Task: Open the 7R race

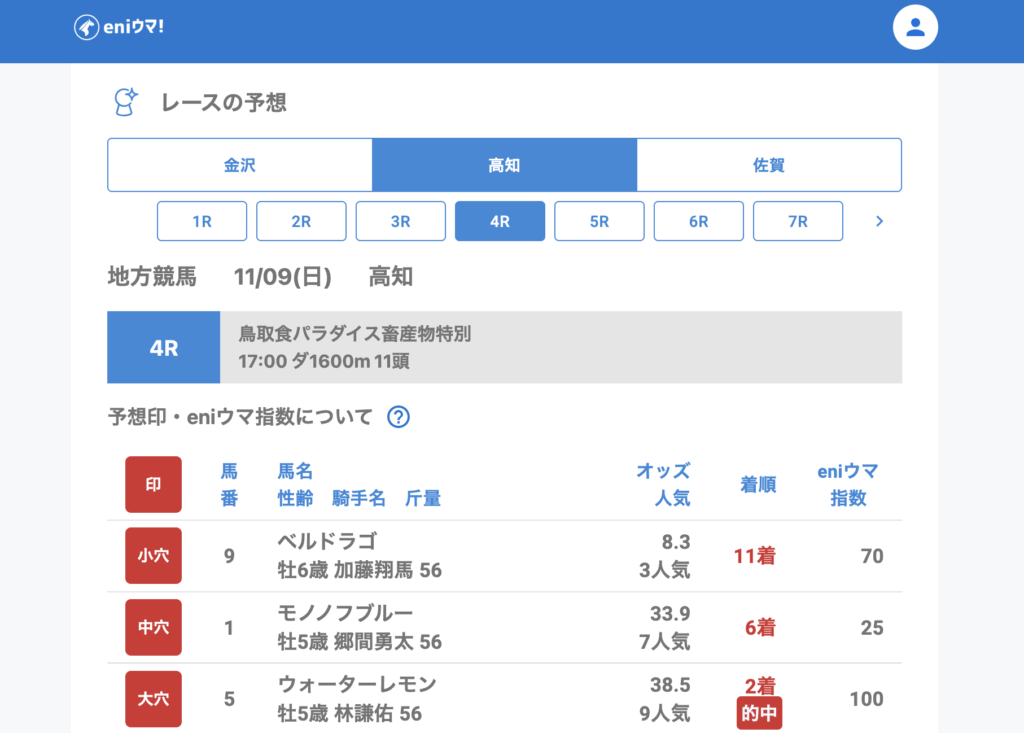Action: 797,222
